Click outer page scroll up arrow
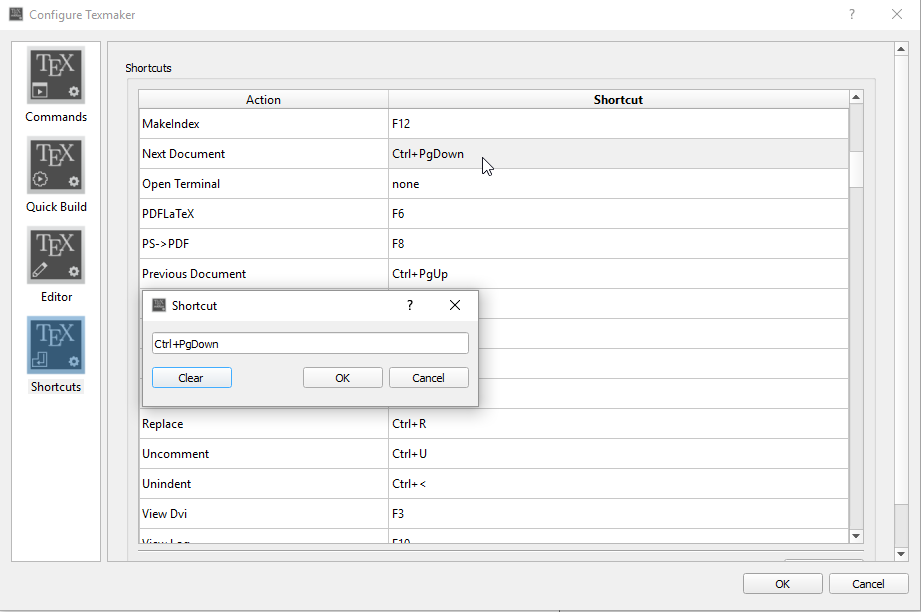The image size is (921, 612). (901, 49)
